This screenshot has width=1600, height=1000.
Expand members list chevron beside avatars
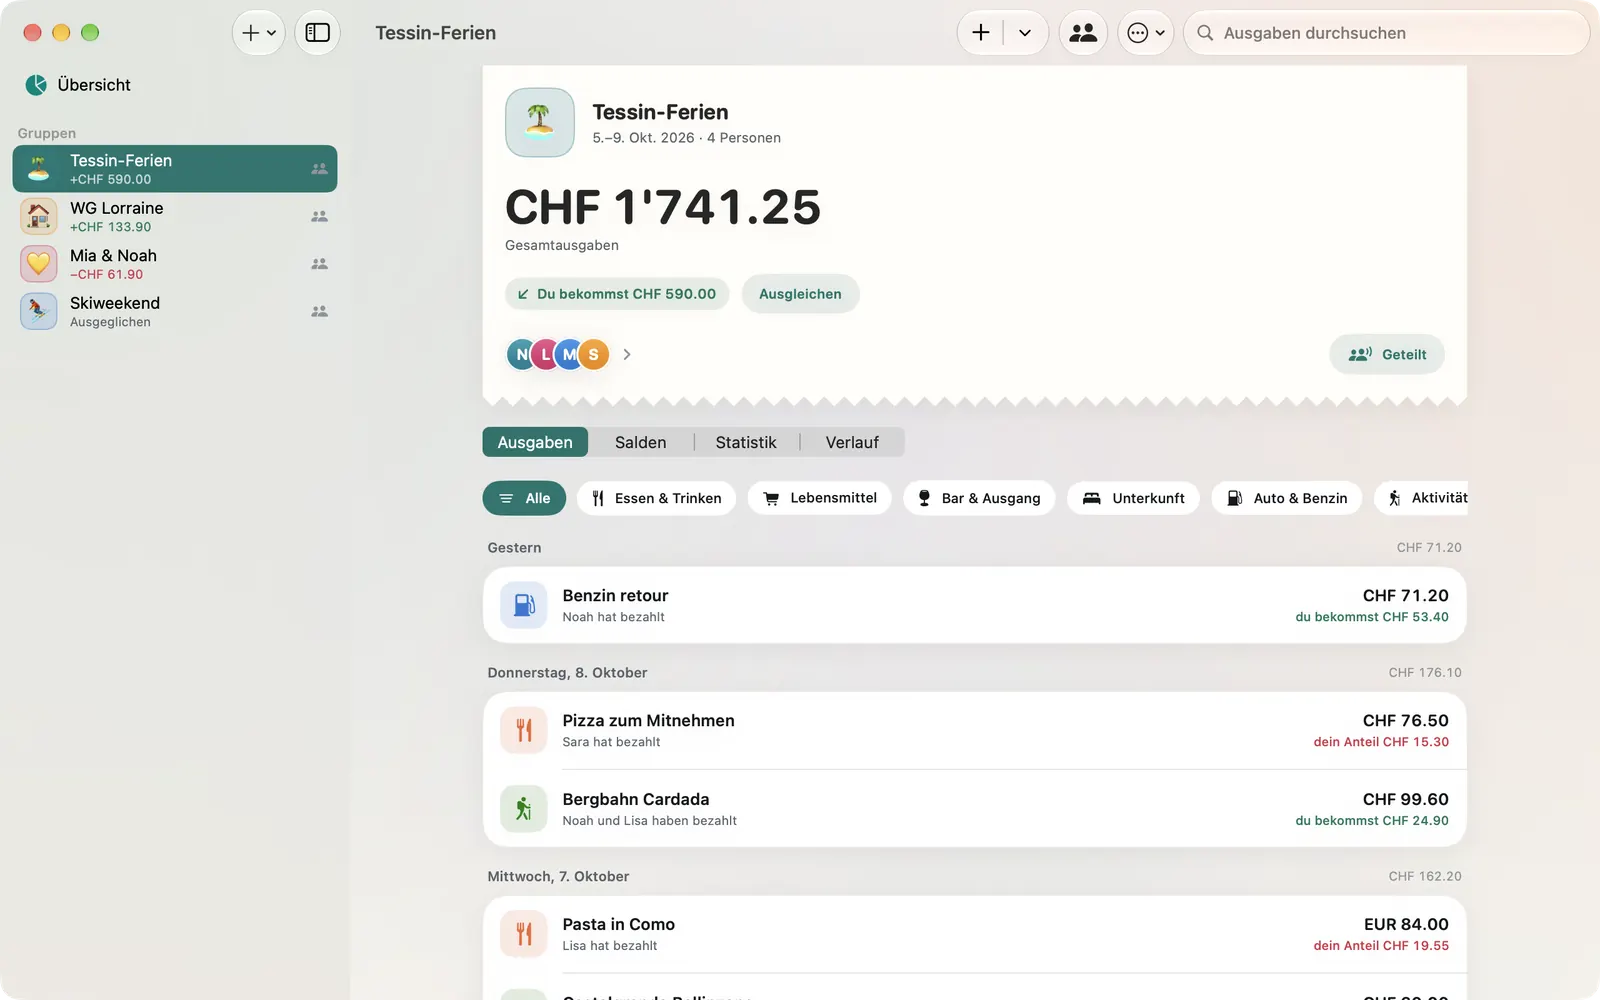tap(627, 354)
